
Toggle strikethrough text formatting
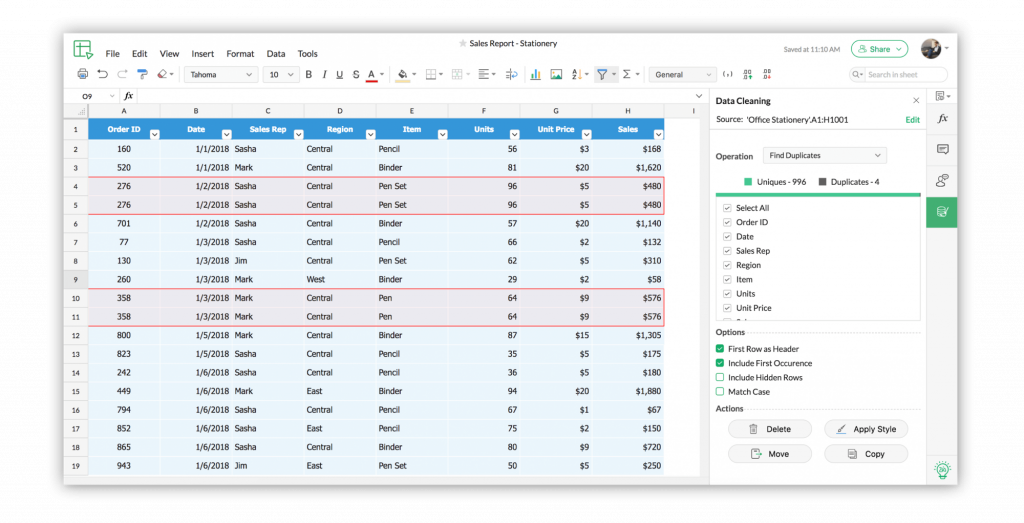(x=354, y=74)
